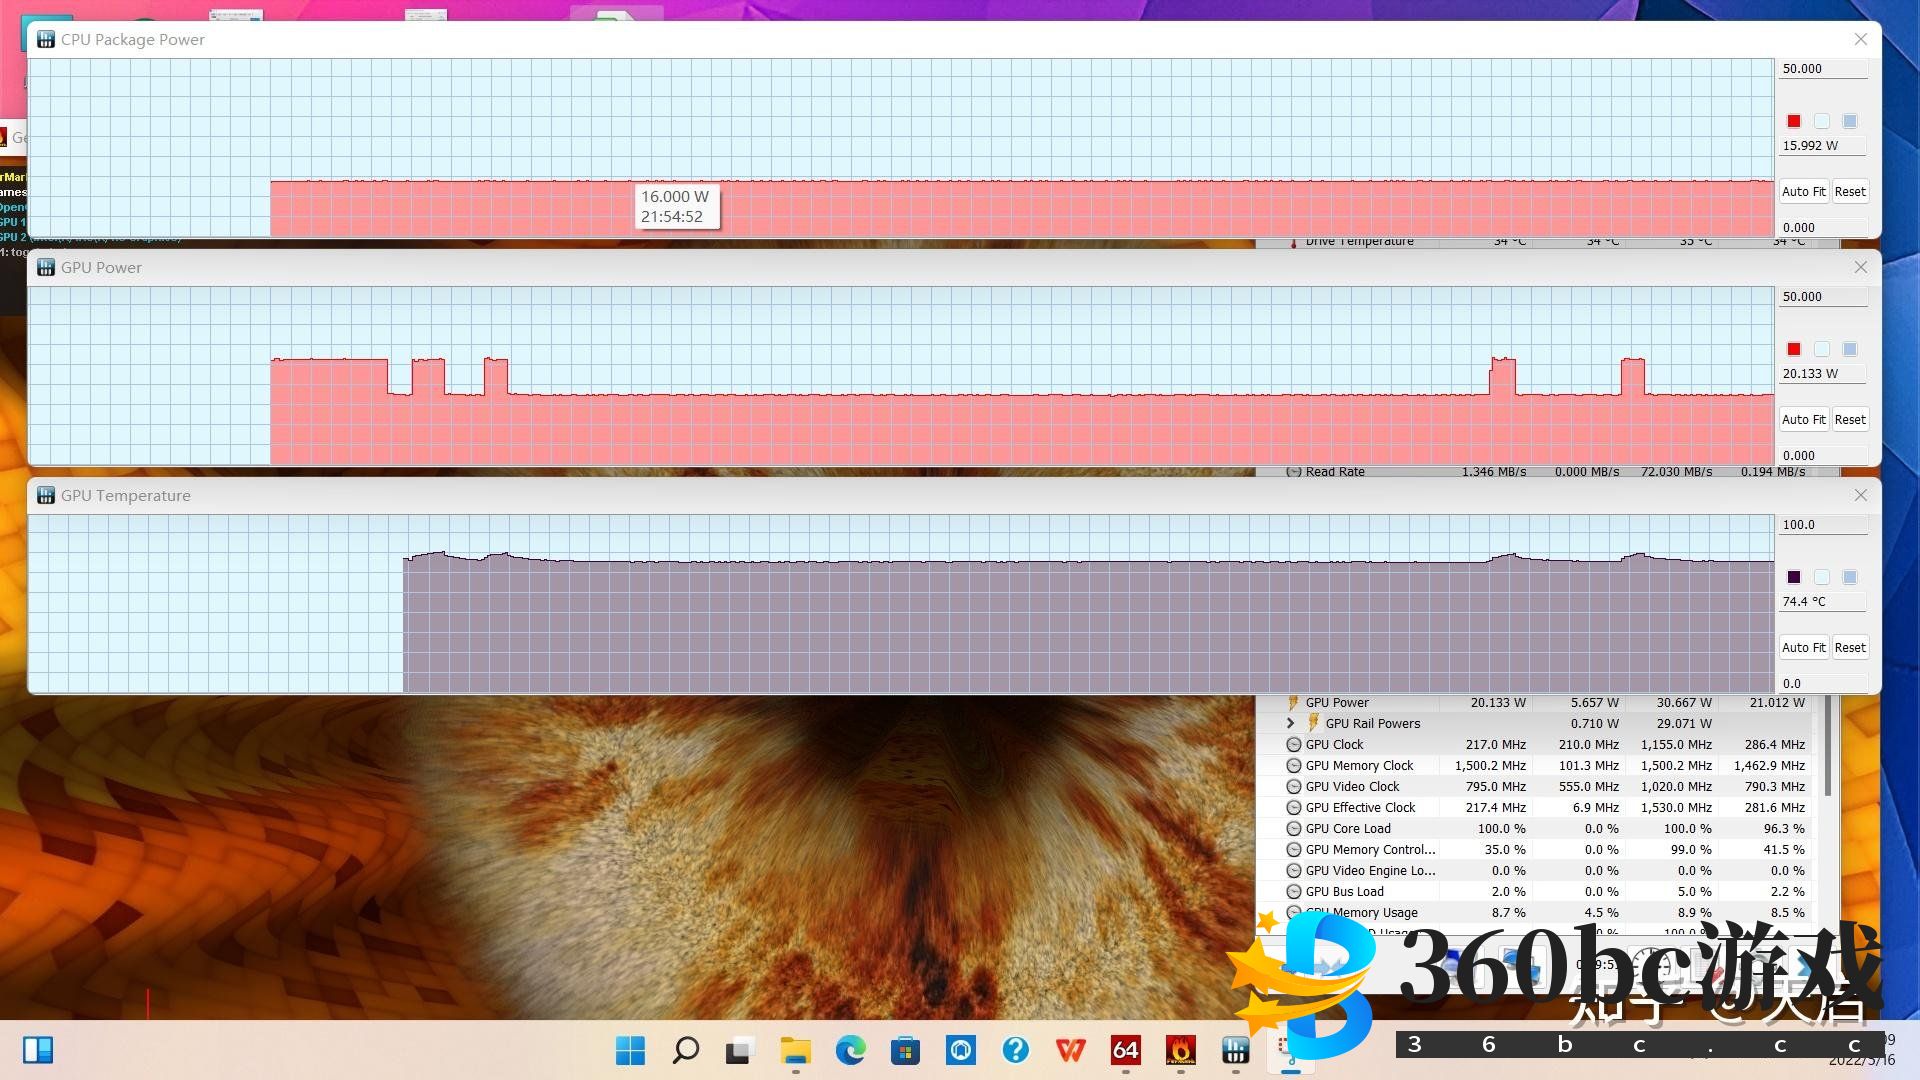Open HWiNFO from the taskbar
The height and width of the screenshot is (1080, 1920).
click(x=1235, y=1050)
